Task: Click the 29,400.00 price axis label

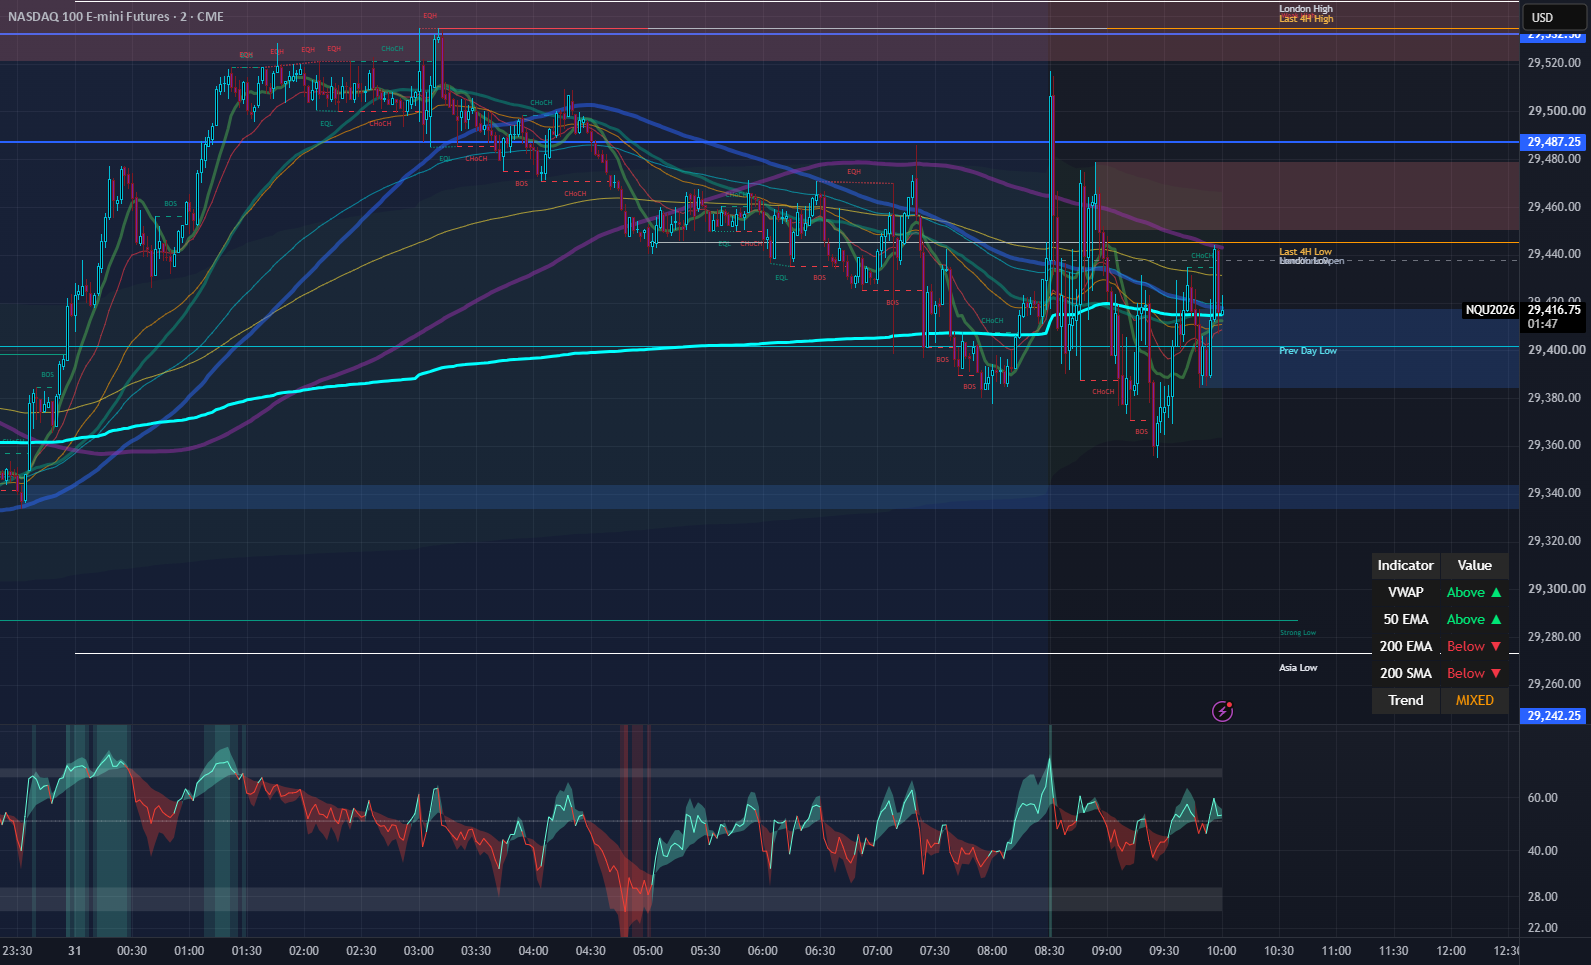Action: 1556,350
